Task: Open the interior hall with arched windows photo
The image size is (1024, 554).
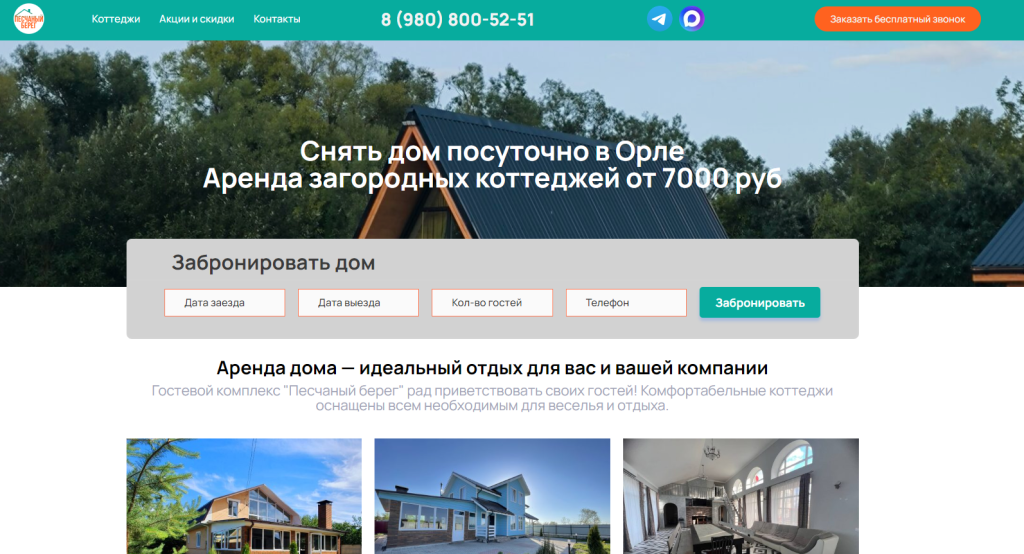Action: coord(740,496)
